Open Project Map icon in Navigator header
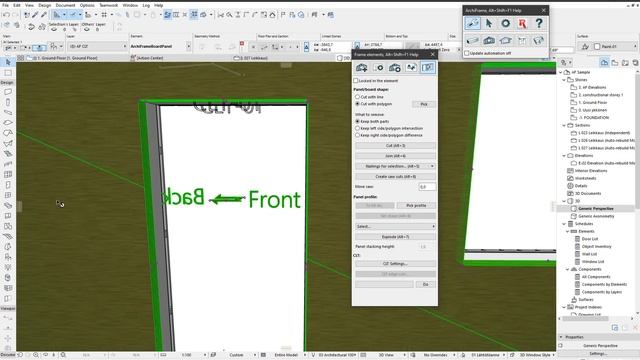 tap(604, 62)
